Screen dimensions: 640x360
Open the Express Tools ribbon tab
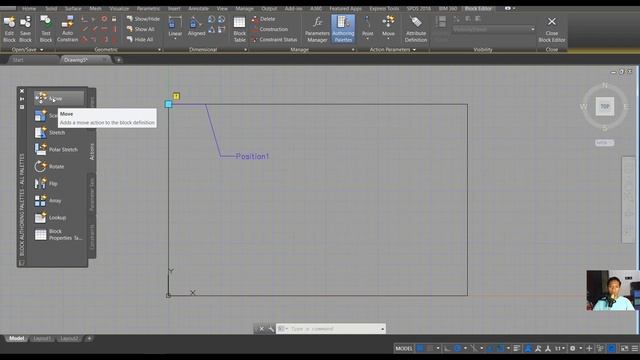384,8
